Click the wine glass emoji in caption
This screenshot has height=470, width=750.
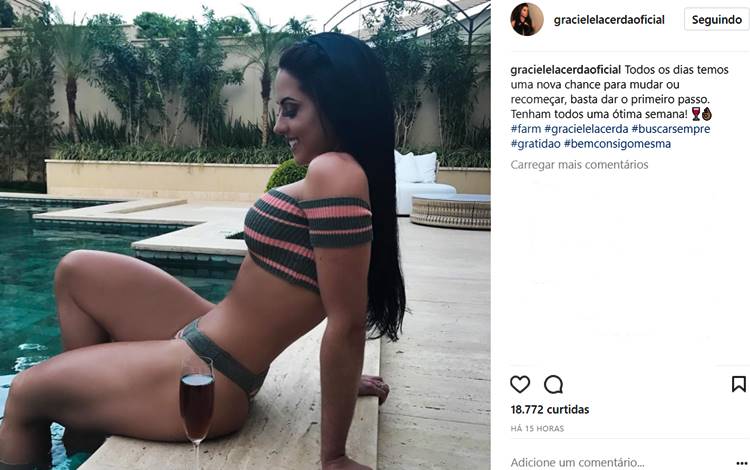tap(696, 114)
